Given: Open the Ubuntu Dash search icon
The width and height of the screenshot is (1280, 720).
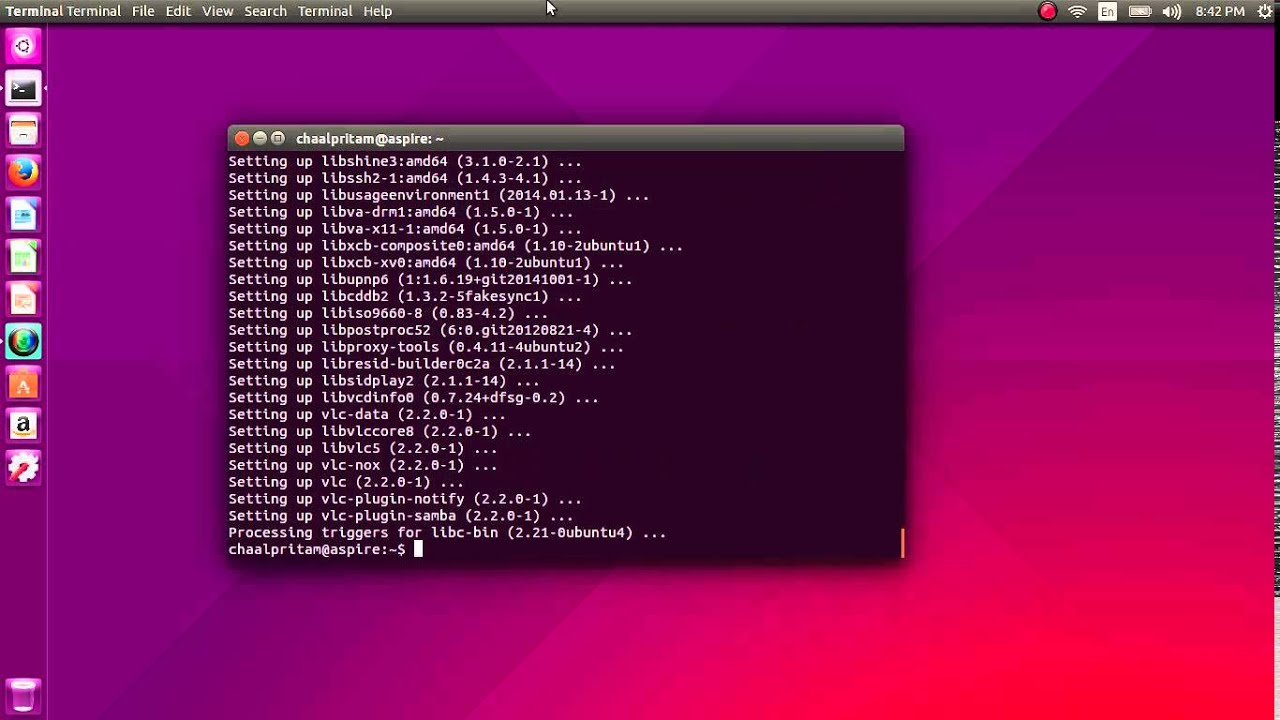Looking at the screenshot, I should click(23, 46).
